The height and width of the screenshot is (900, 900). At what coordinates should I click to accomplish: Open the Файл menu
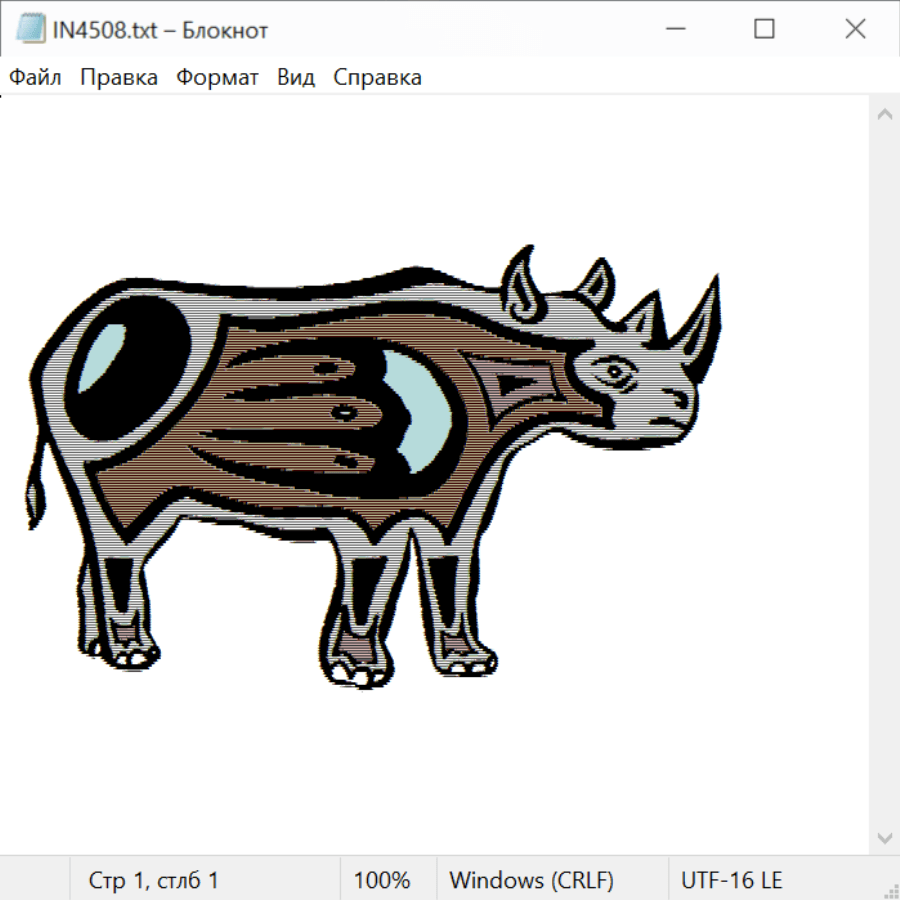coord(36,78)
